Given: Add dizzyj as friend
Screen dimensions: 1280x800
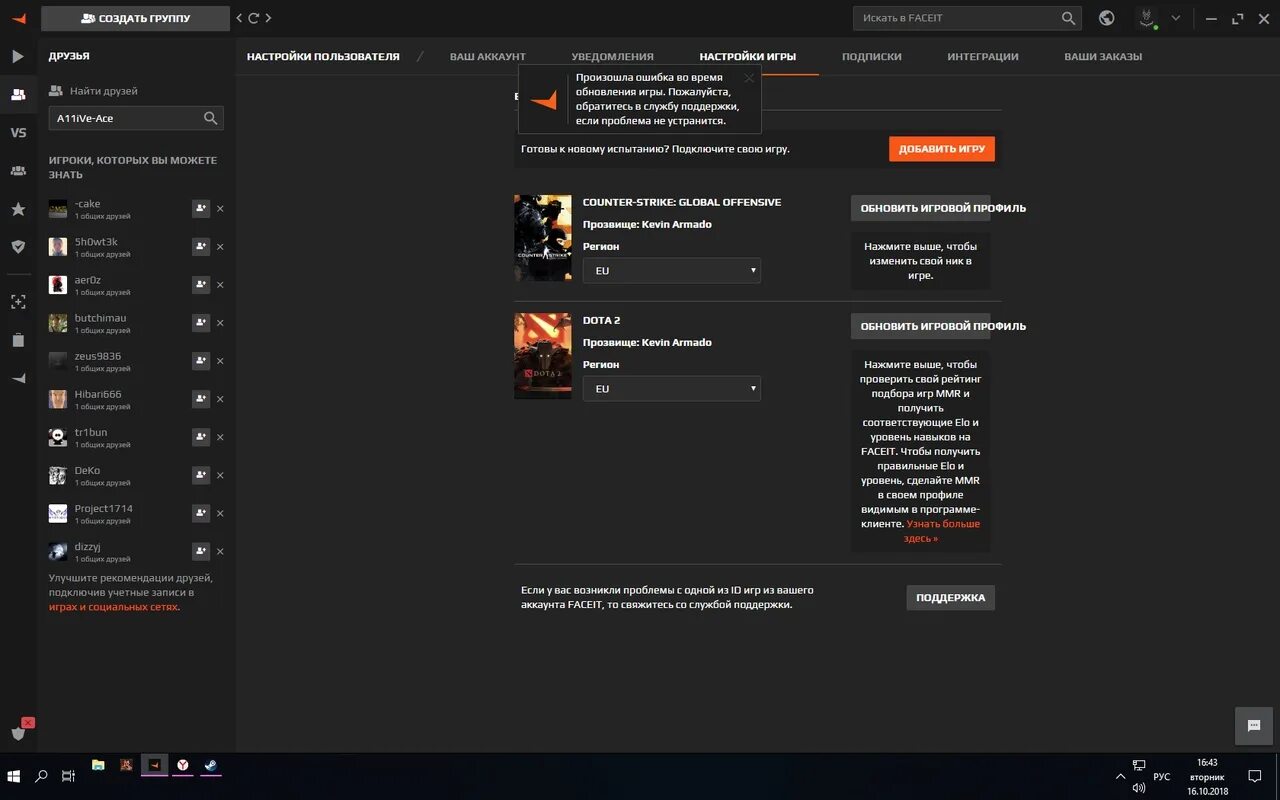Looking at the screenshot, I should coord(201,551).
